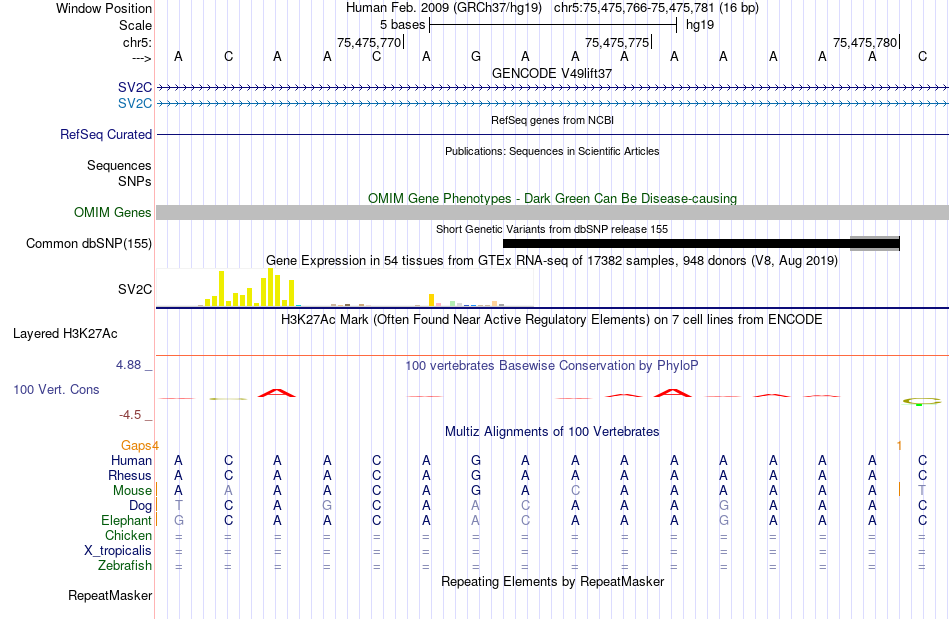This screenshot has height=619, width=950.
Task: Click the hg19 label beside the scale bar
Action: (x=700, y=25)
